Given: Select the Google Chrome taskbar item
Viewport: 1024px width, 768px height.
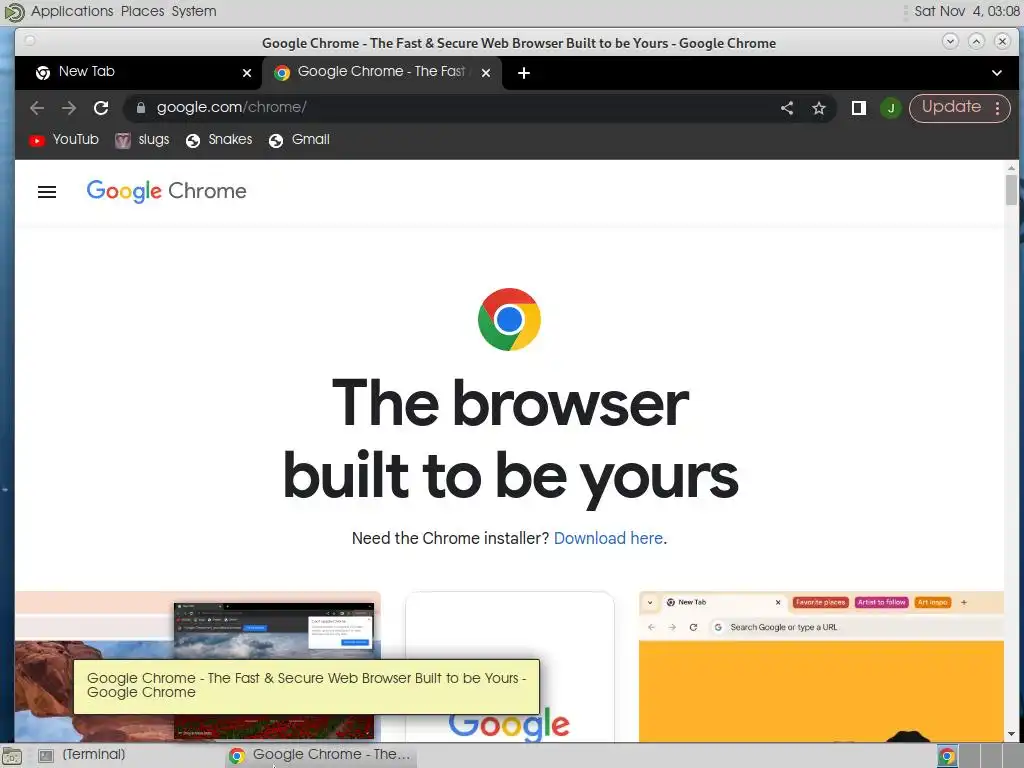Looking at the screenshot, I should 320,755.
